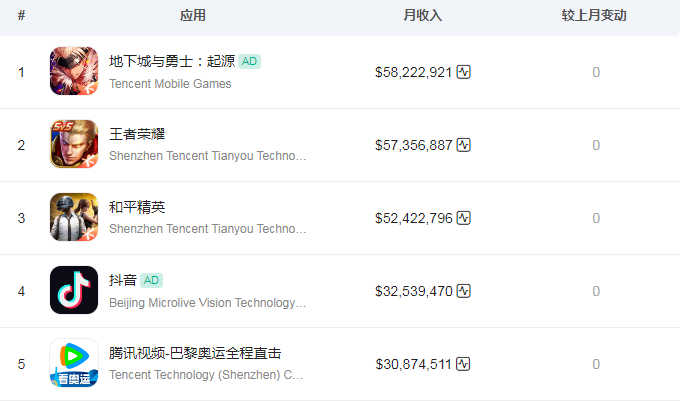Click the Dungeon & Fighter: Origins app icon
The height and width of the screenshot is (401, 681).
pyautogui.click(x=74, y=72)
